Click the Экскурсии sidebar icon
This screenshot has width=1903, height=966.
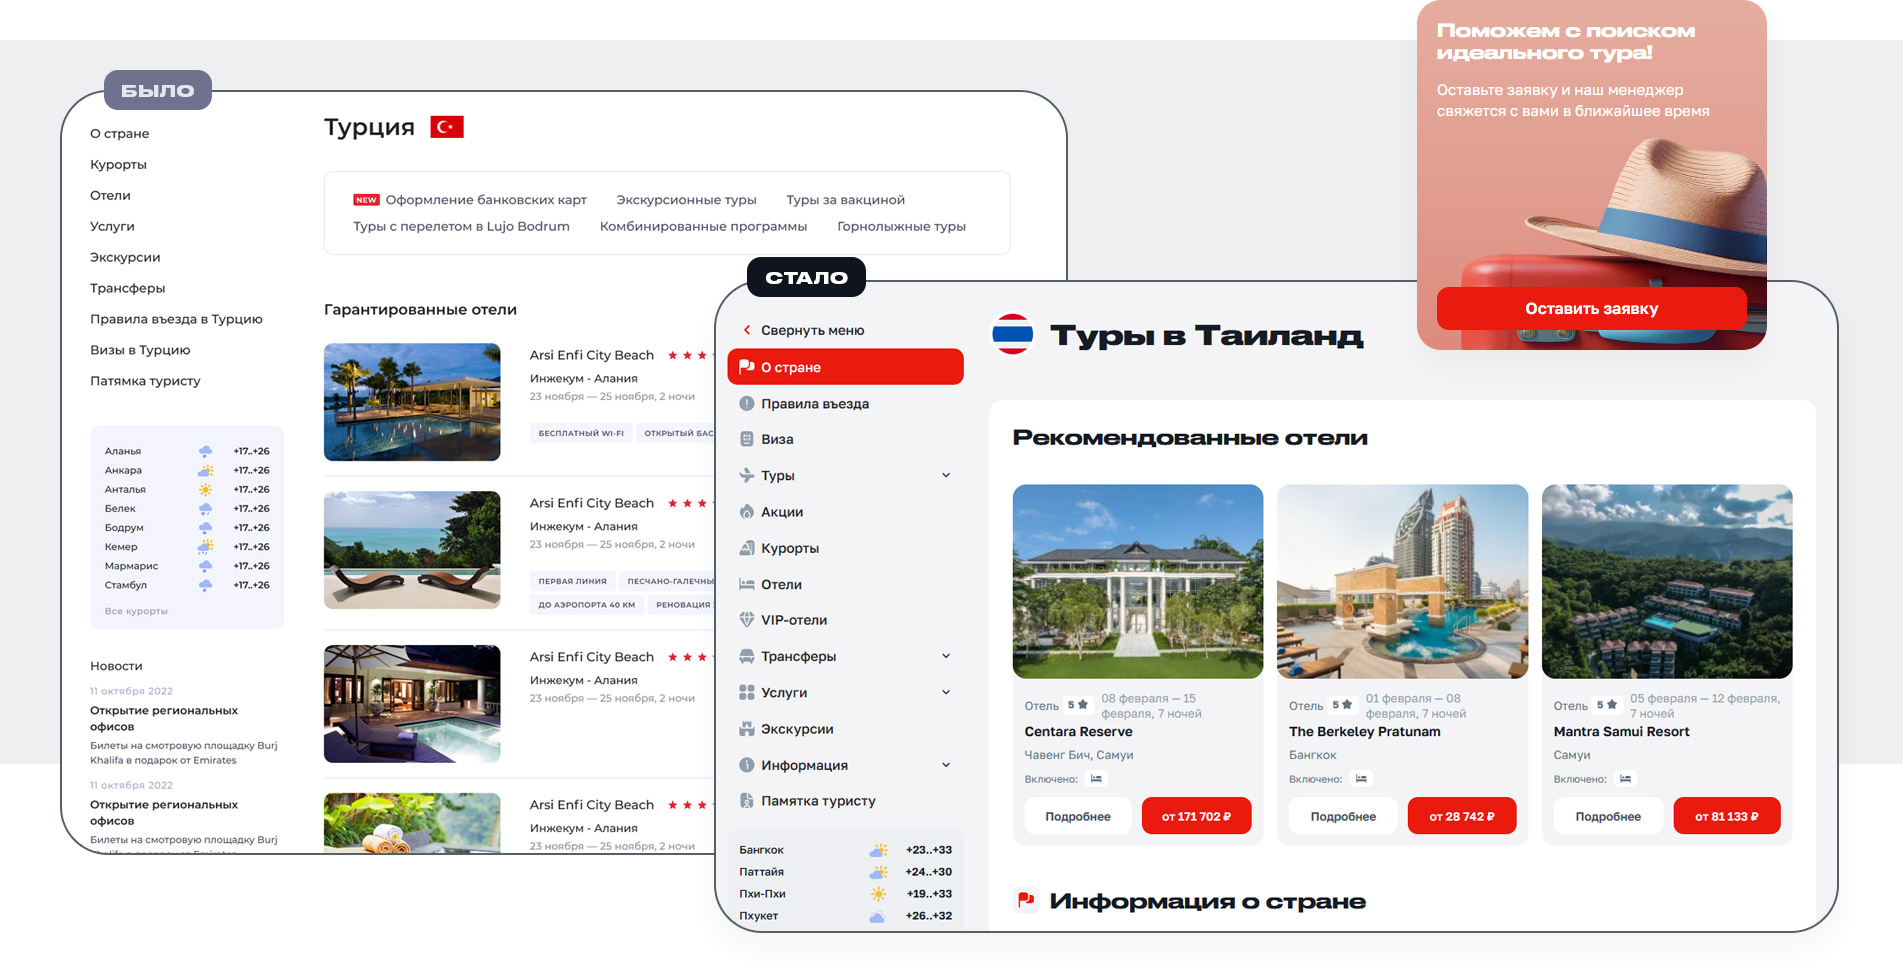tap(746, 728)
